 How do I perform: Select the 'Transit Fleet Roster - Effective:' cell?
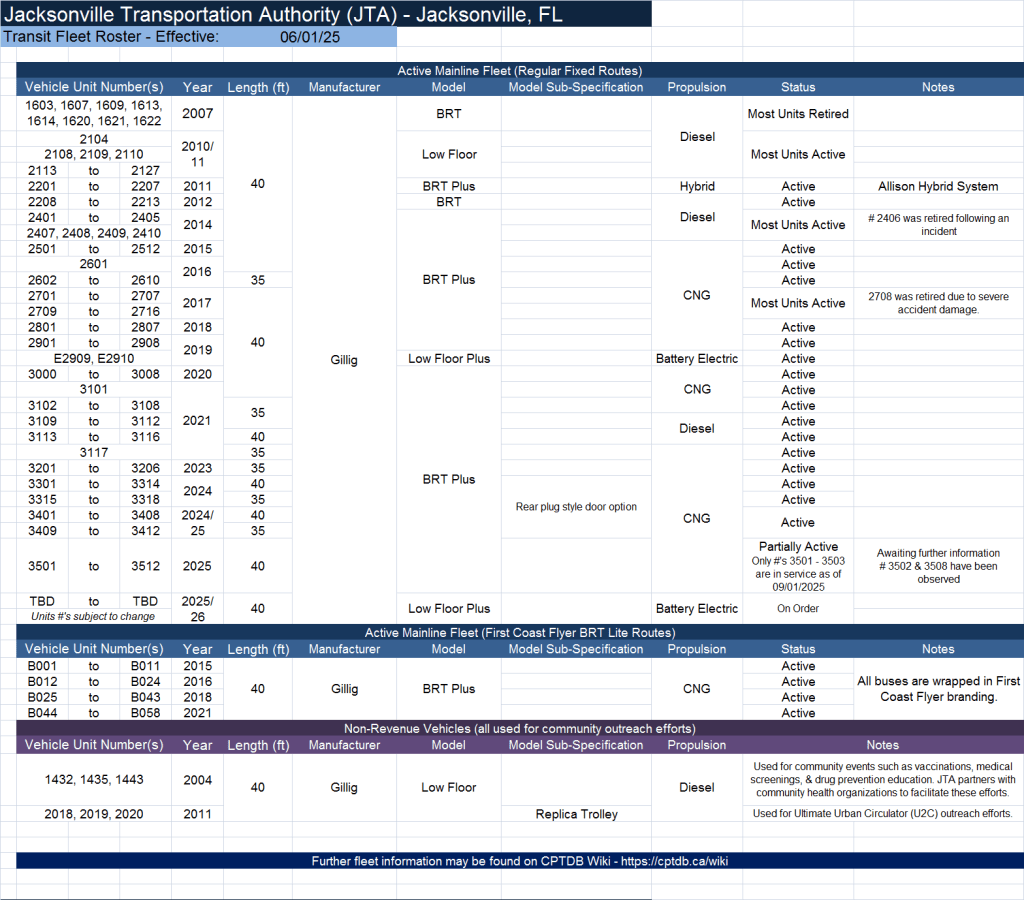110,37
